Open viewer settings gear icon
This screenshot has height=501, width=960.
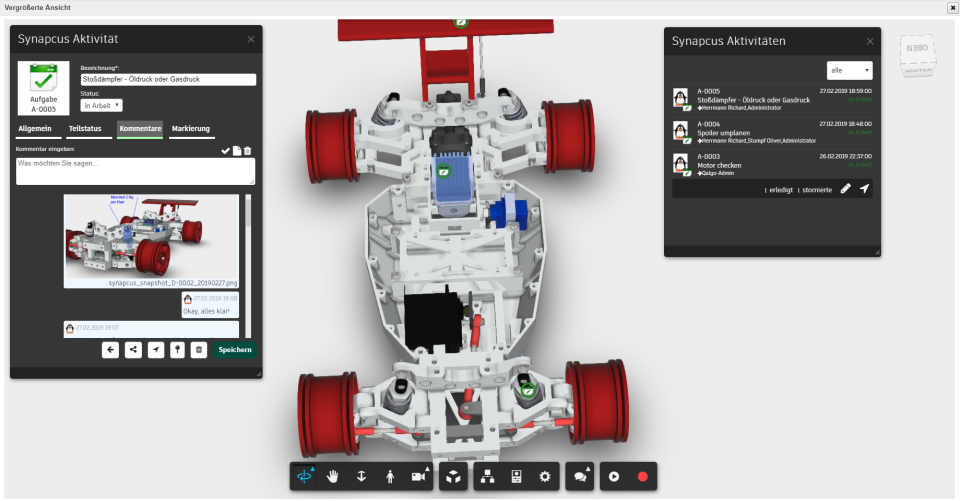coord(545,477)
